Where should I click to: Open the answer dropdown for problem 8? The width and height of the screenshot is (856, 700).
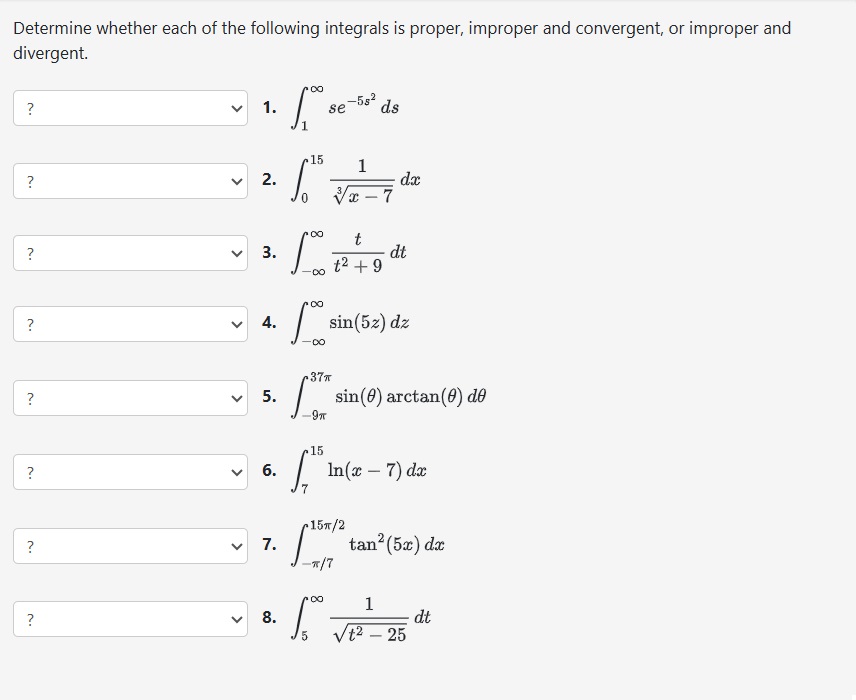pos(130,621)
